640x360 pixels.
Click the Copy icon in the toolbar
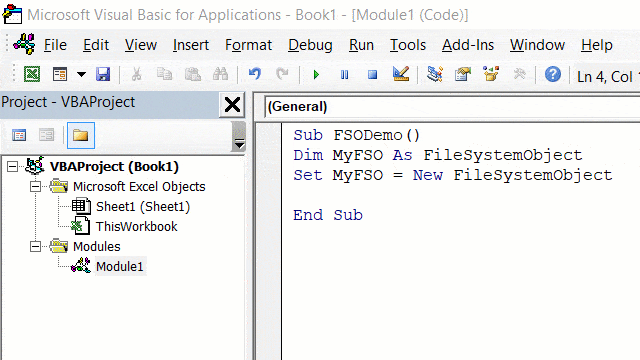pyautogui.click(x=164, y=74)
